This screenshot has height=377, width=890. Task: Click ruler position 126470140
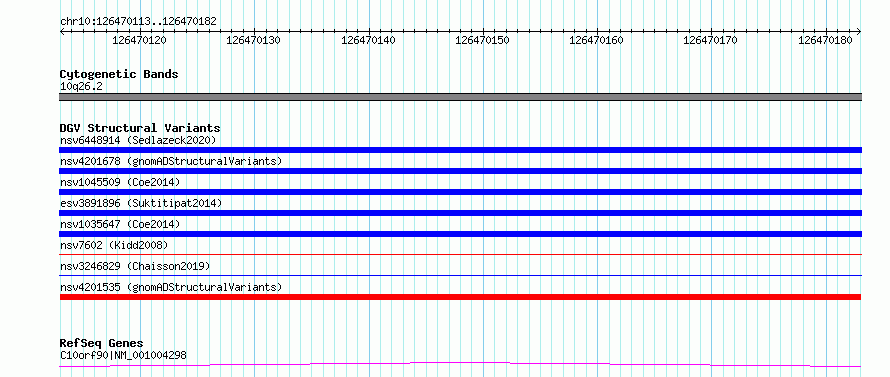[368, 40]
